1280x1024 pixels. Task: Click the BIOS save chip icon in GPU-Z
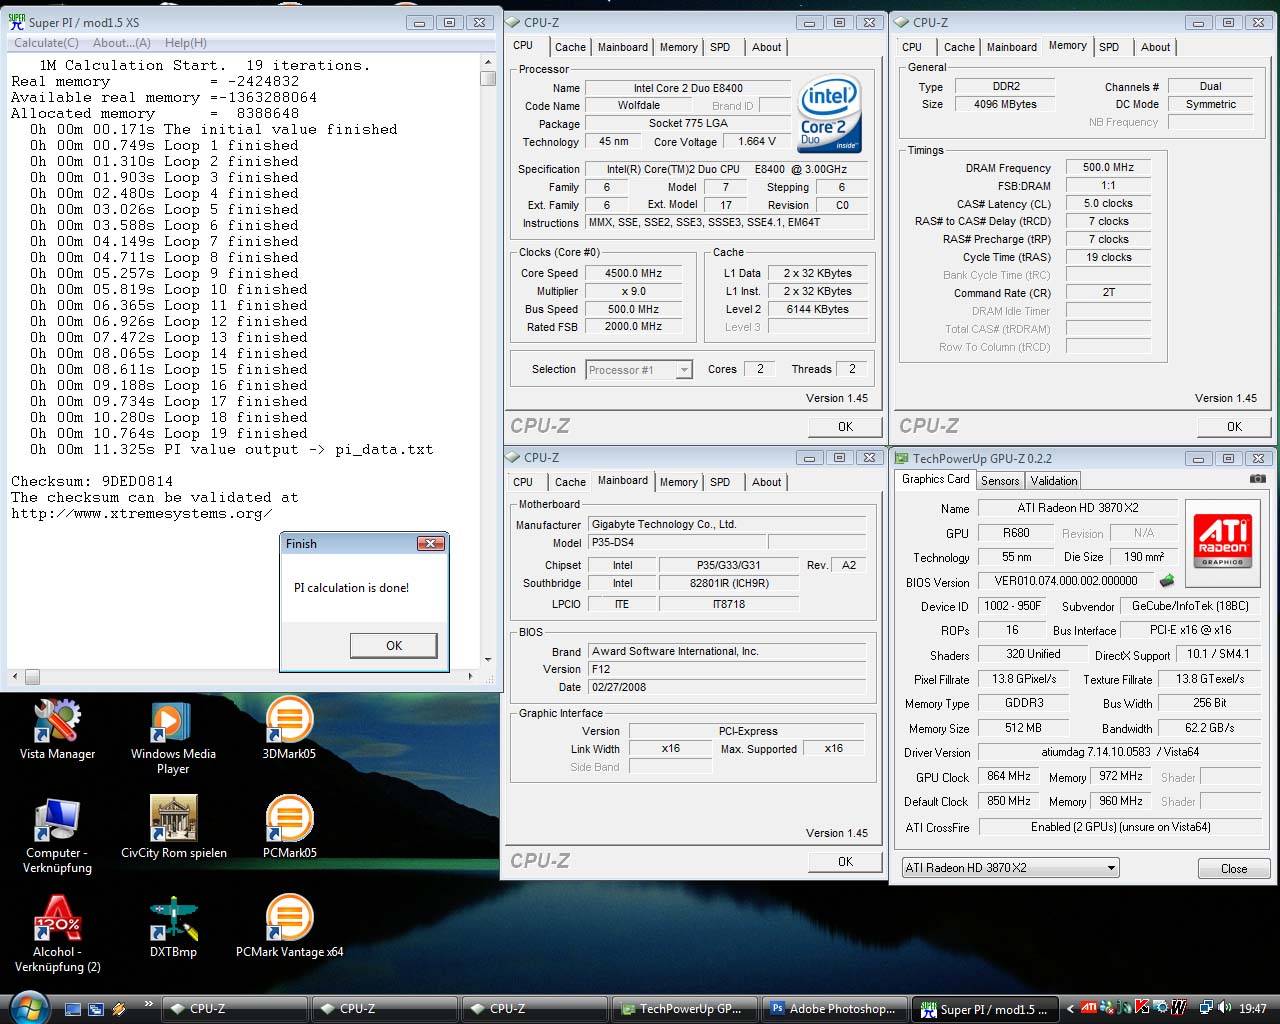(x=1166, y=581)
